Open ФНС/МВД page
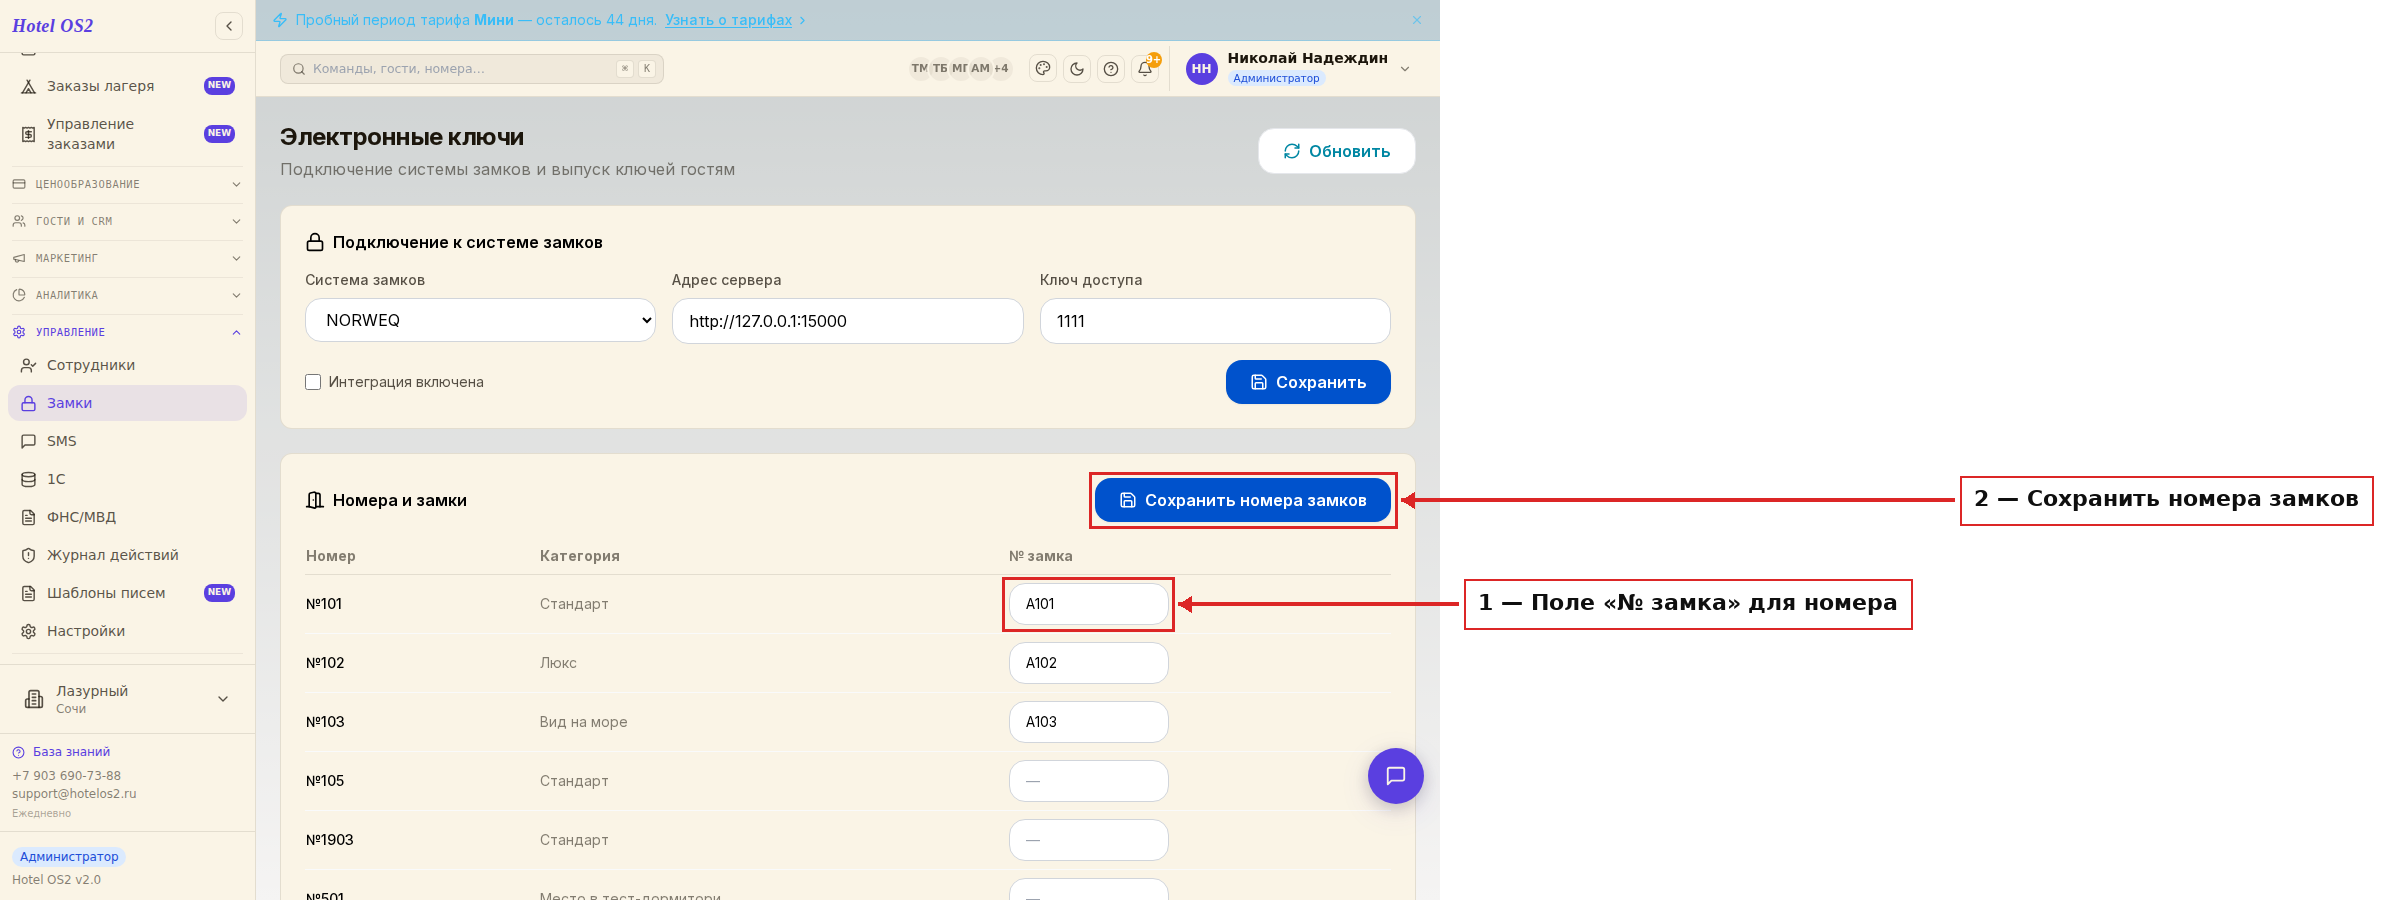Viewport: 2397px width, 900px height. (x=127, y=517)
